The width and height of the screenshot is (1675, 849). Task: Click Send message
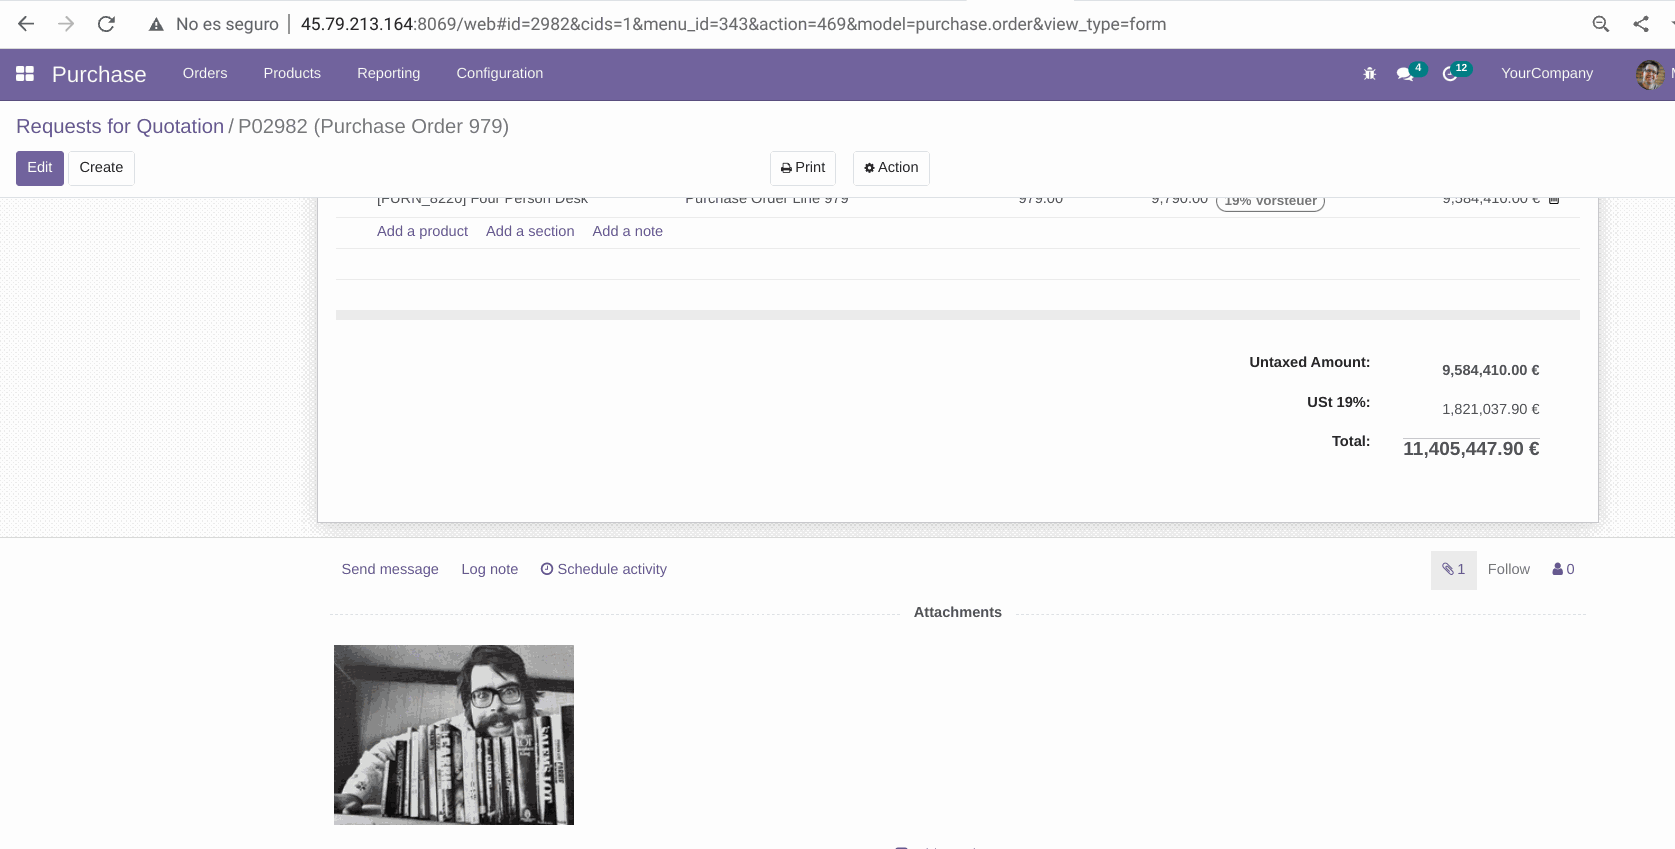click(390, 570)
